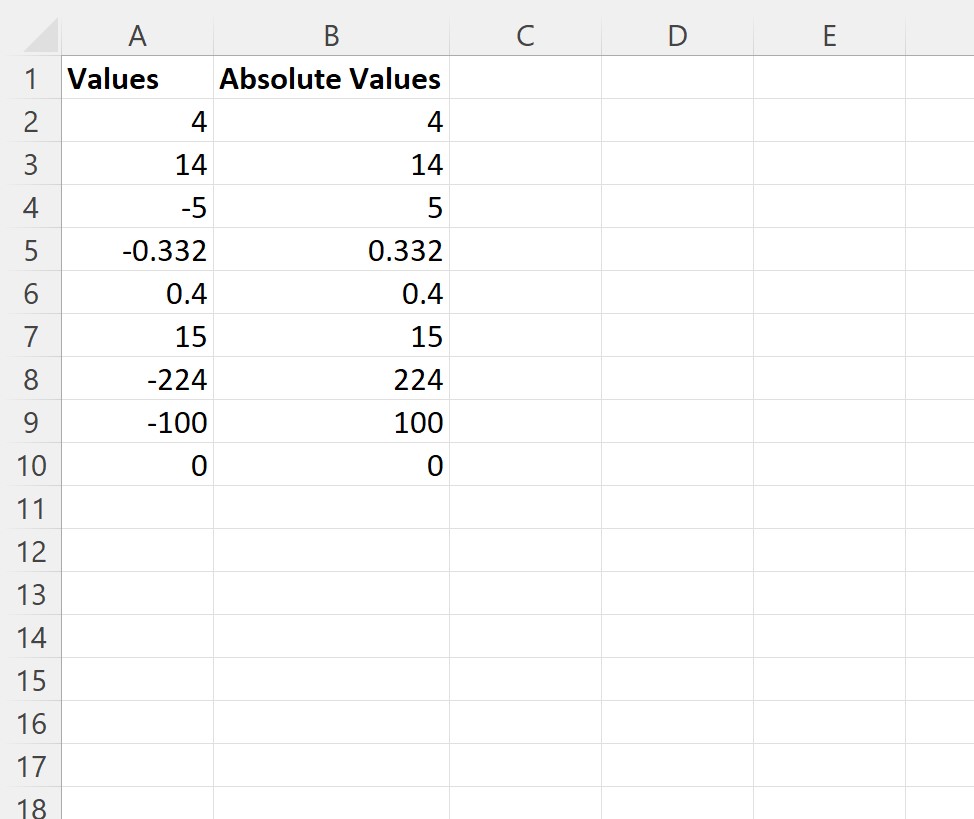
Task: Select column header E
Action: click(x=829, y=35)
